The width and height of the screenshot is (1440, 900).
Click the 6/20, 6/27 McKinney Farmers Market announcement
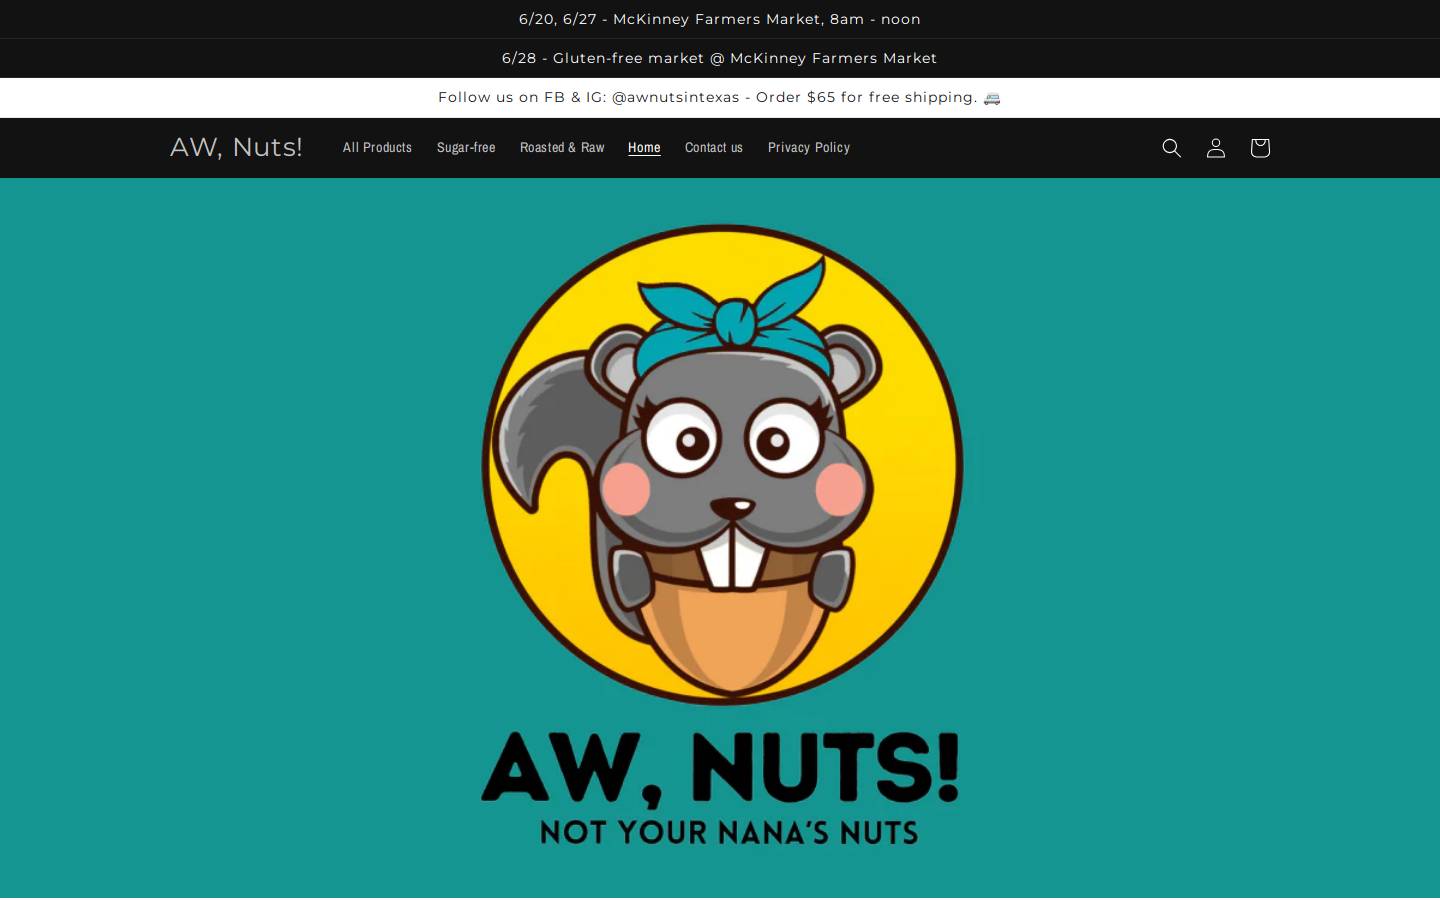(720, 19)
